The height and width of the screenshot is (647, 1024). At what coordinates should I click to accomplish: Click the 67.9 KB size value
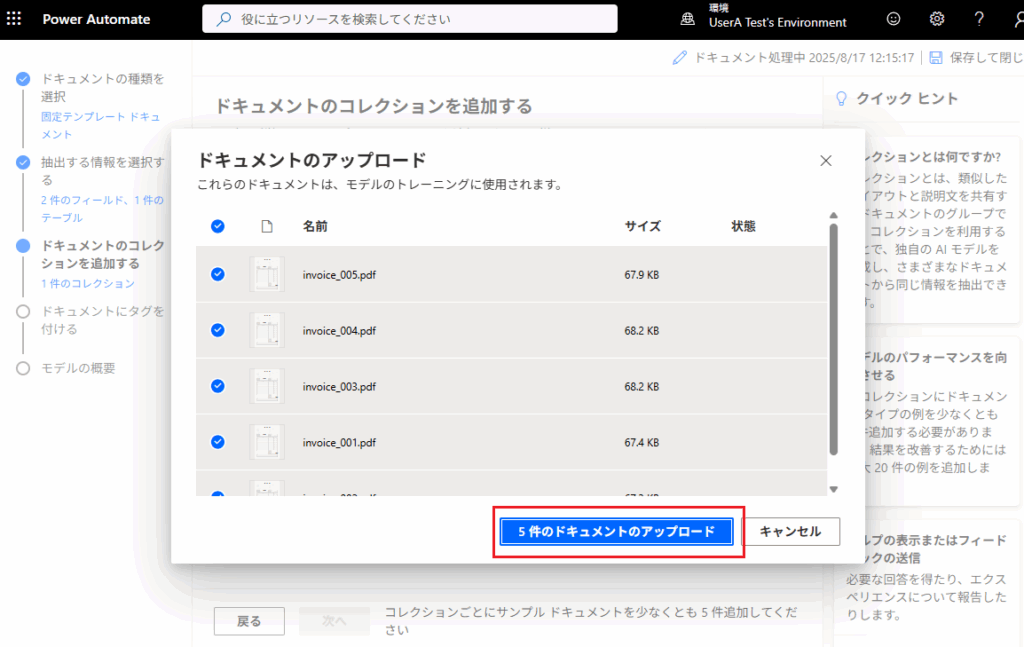click(641, 275)
